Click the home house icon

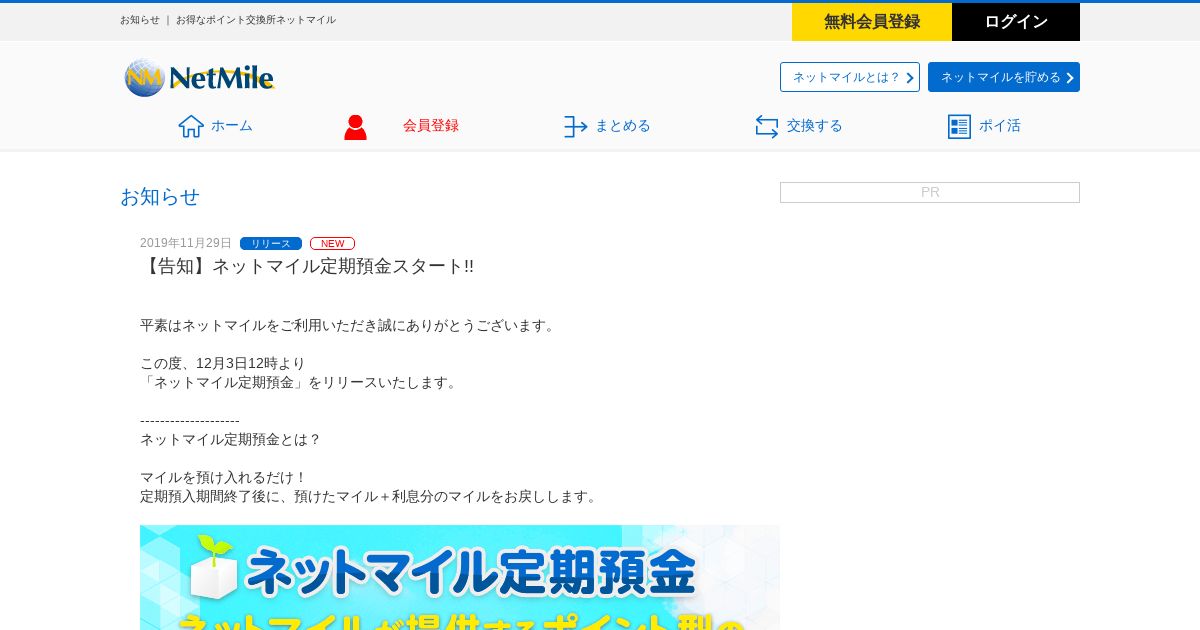(x=191, y=126)
